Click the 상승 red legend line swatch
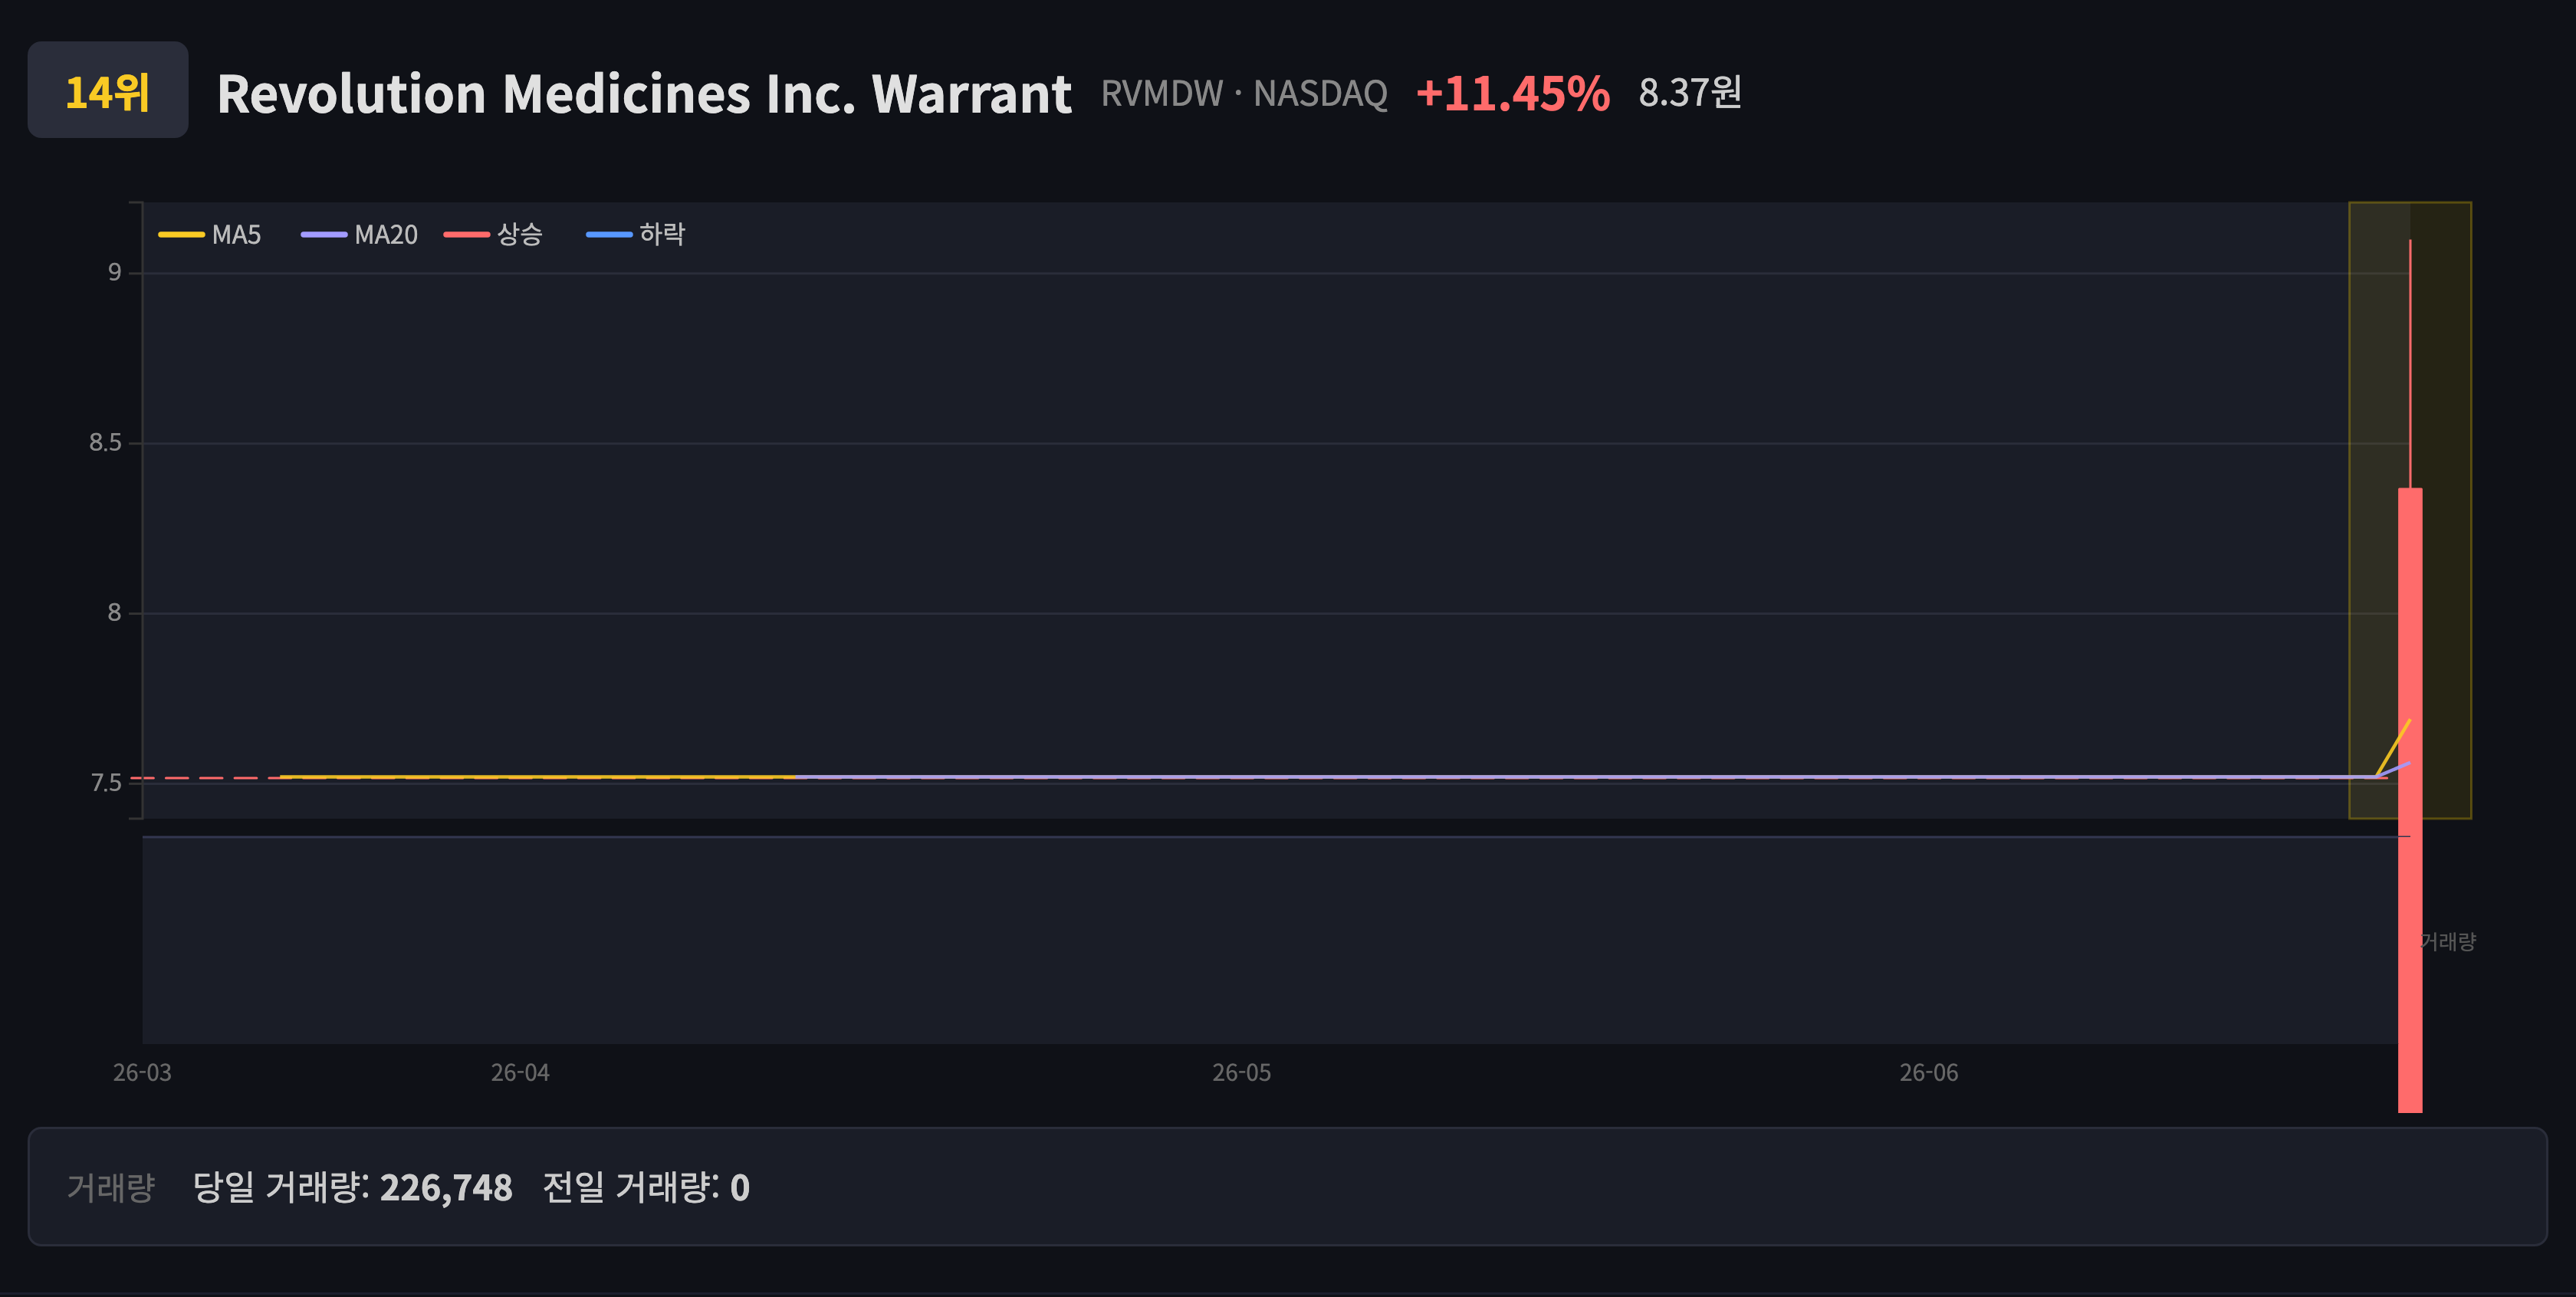The width and height of the screenshot is (2576, 1297). (x=467, y=235)
